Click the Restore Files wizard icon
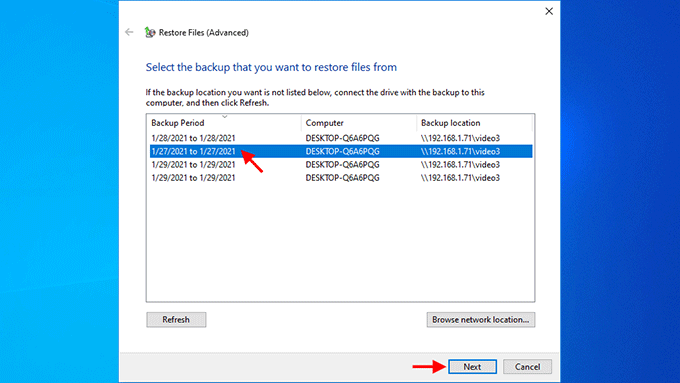The height and width of the screenshot is (383, 680). pyautogui.click(x=150, y=32)
